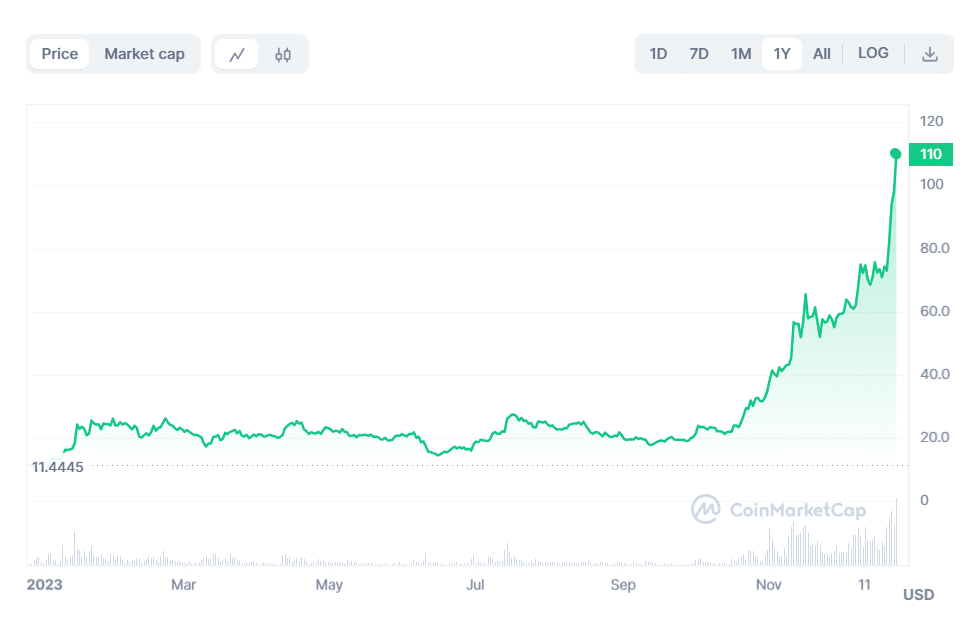Switch to the line chart view
Screen dimensions: 967x624
pos(237,55)
